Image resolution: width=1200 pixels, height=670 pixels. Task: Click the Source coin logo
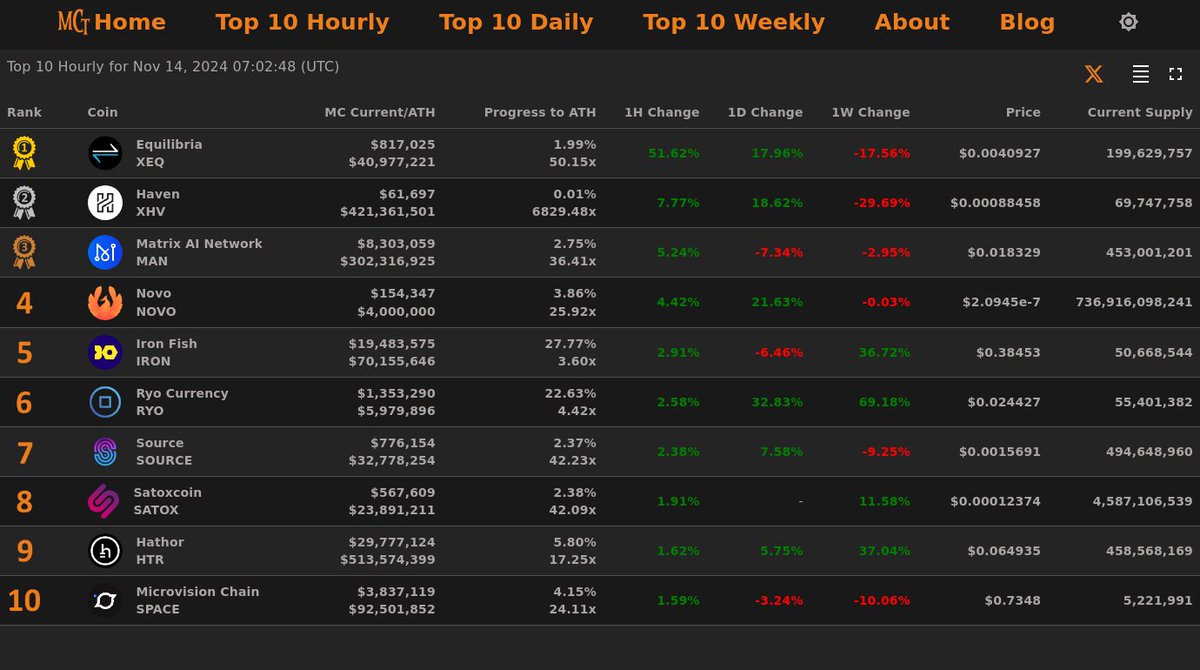(x=105, y=452)
